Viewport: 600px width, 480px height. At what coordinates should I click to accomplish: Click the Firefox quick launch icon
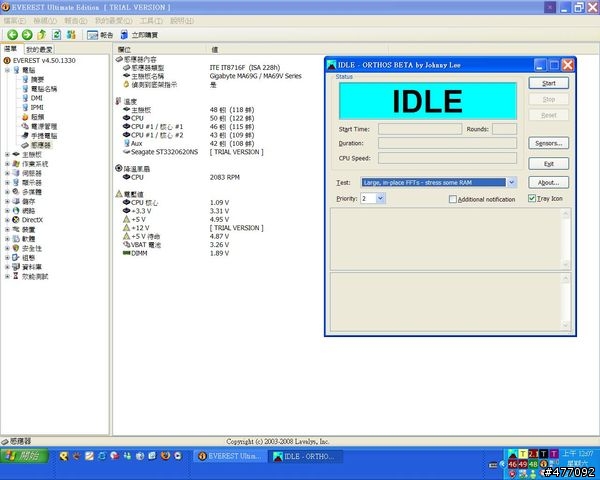pos(165,456)
